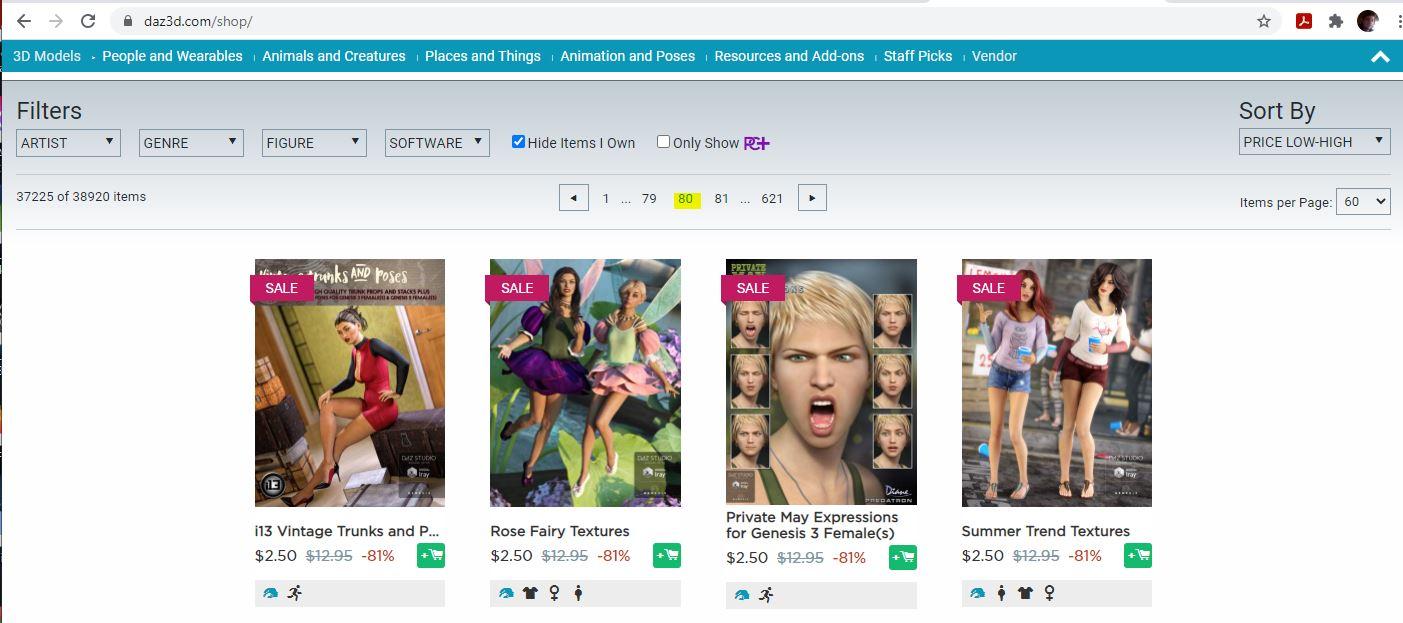
Task: Add Private May Expressions to cart
Action: point(903,558)
